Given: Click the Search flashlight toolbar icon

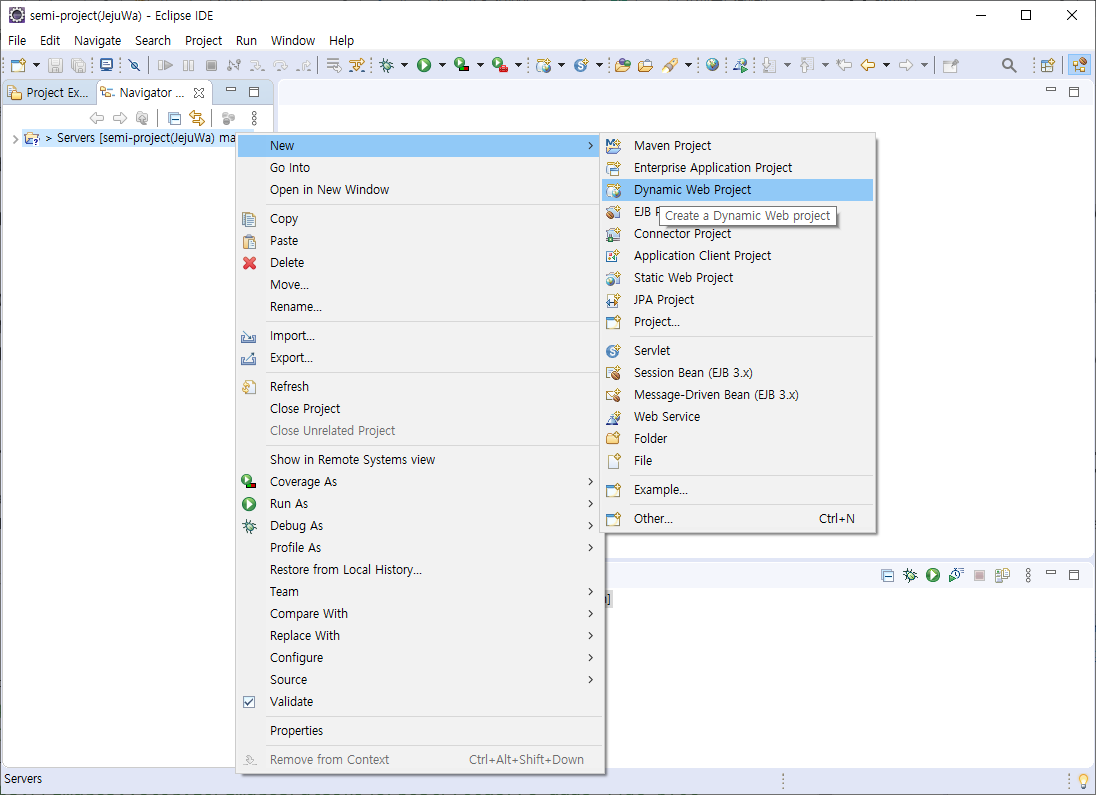Looking at the screenshot, I should coord(670,65).
